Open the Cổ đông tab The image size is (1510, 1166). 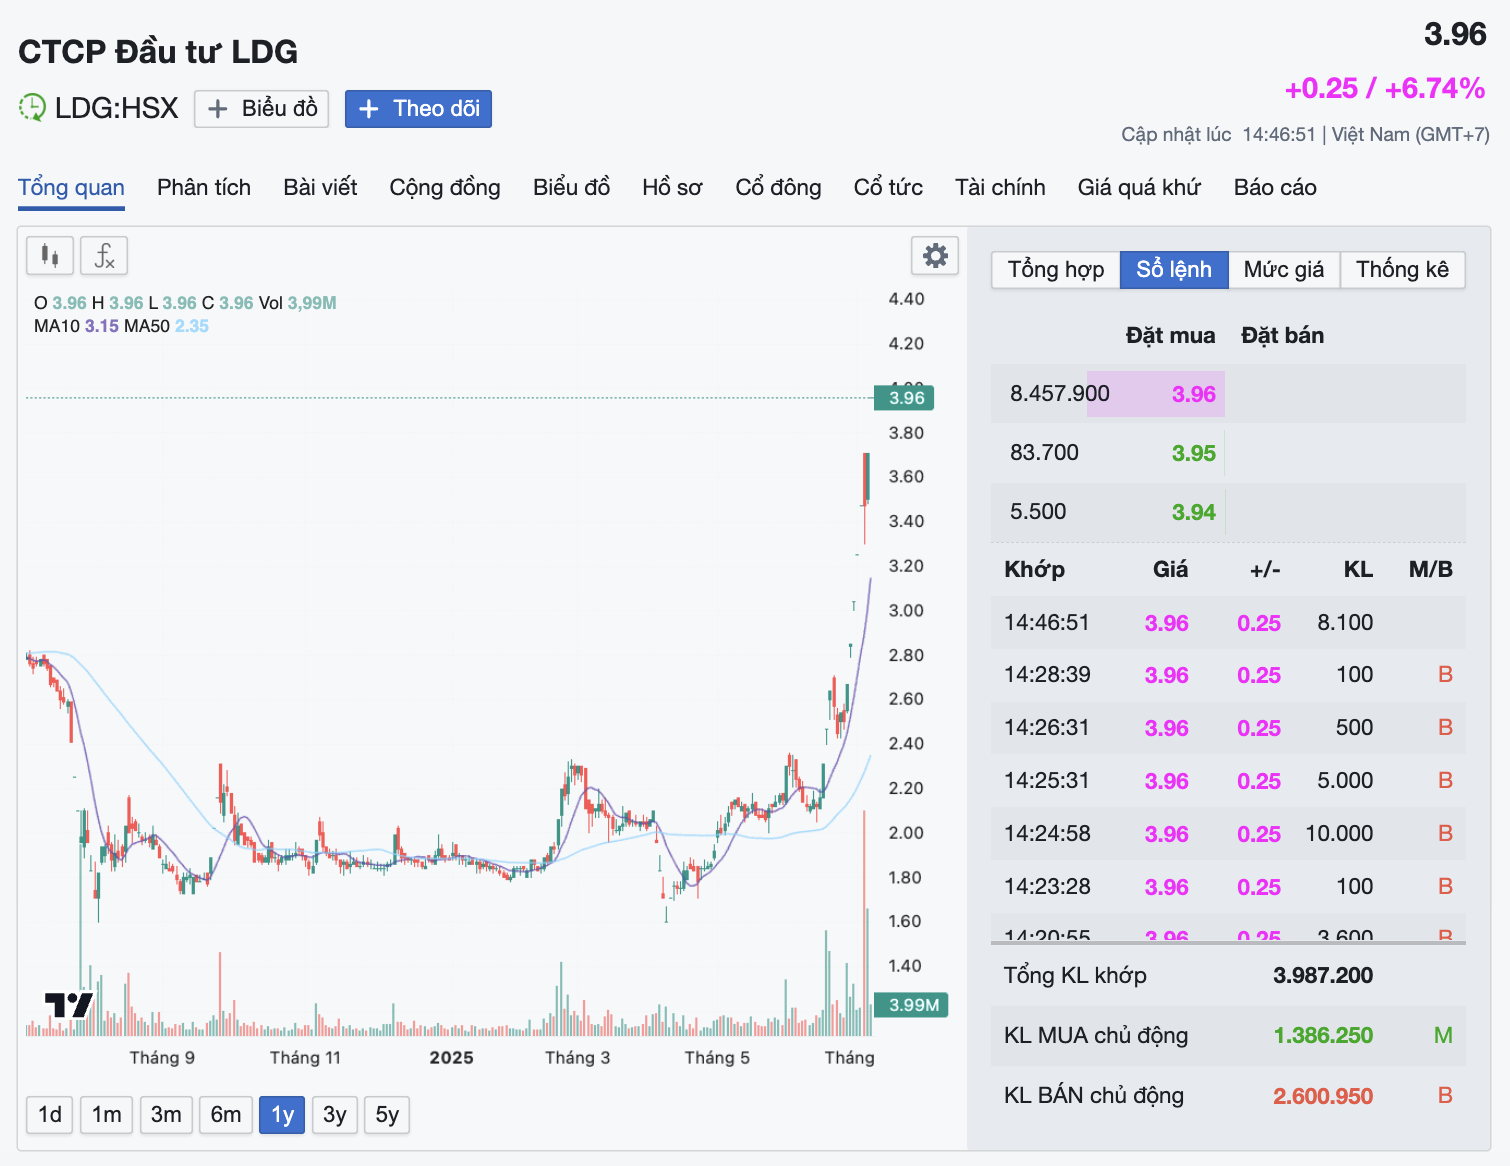[x=778, y=188]
